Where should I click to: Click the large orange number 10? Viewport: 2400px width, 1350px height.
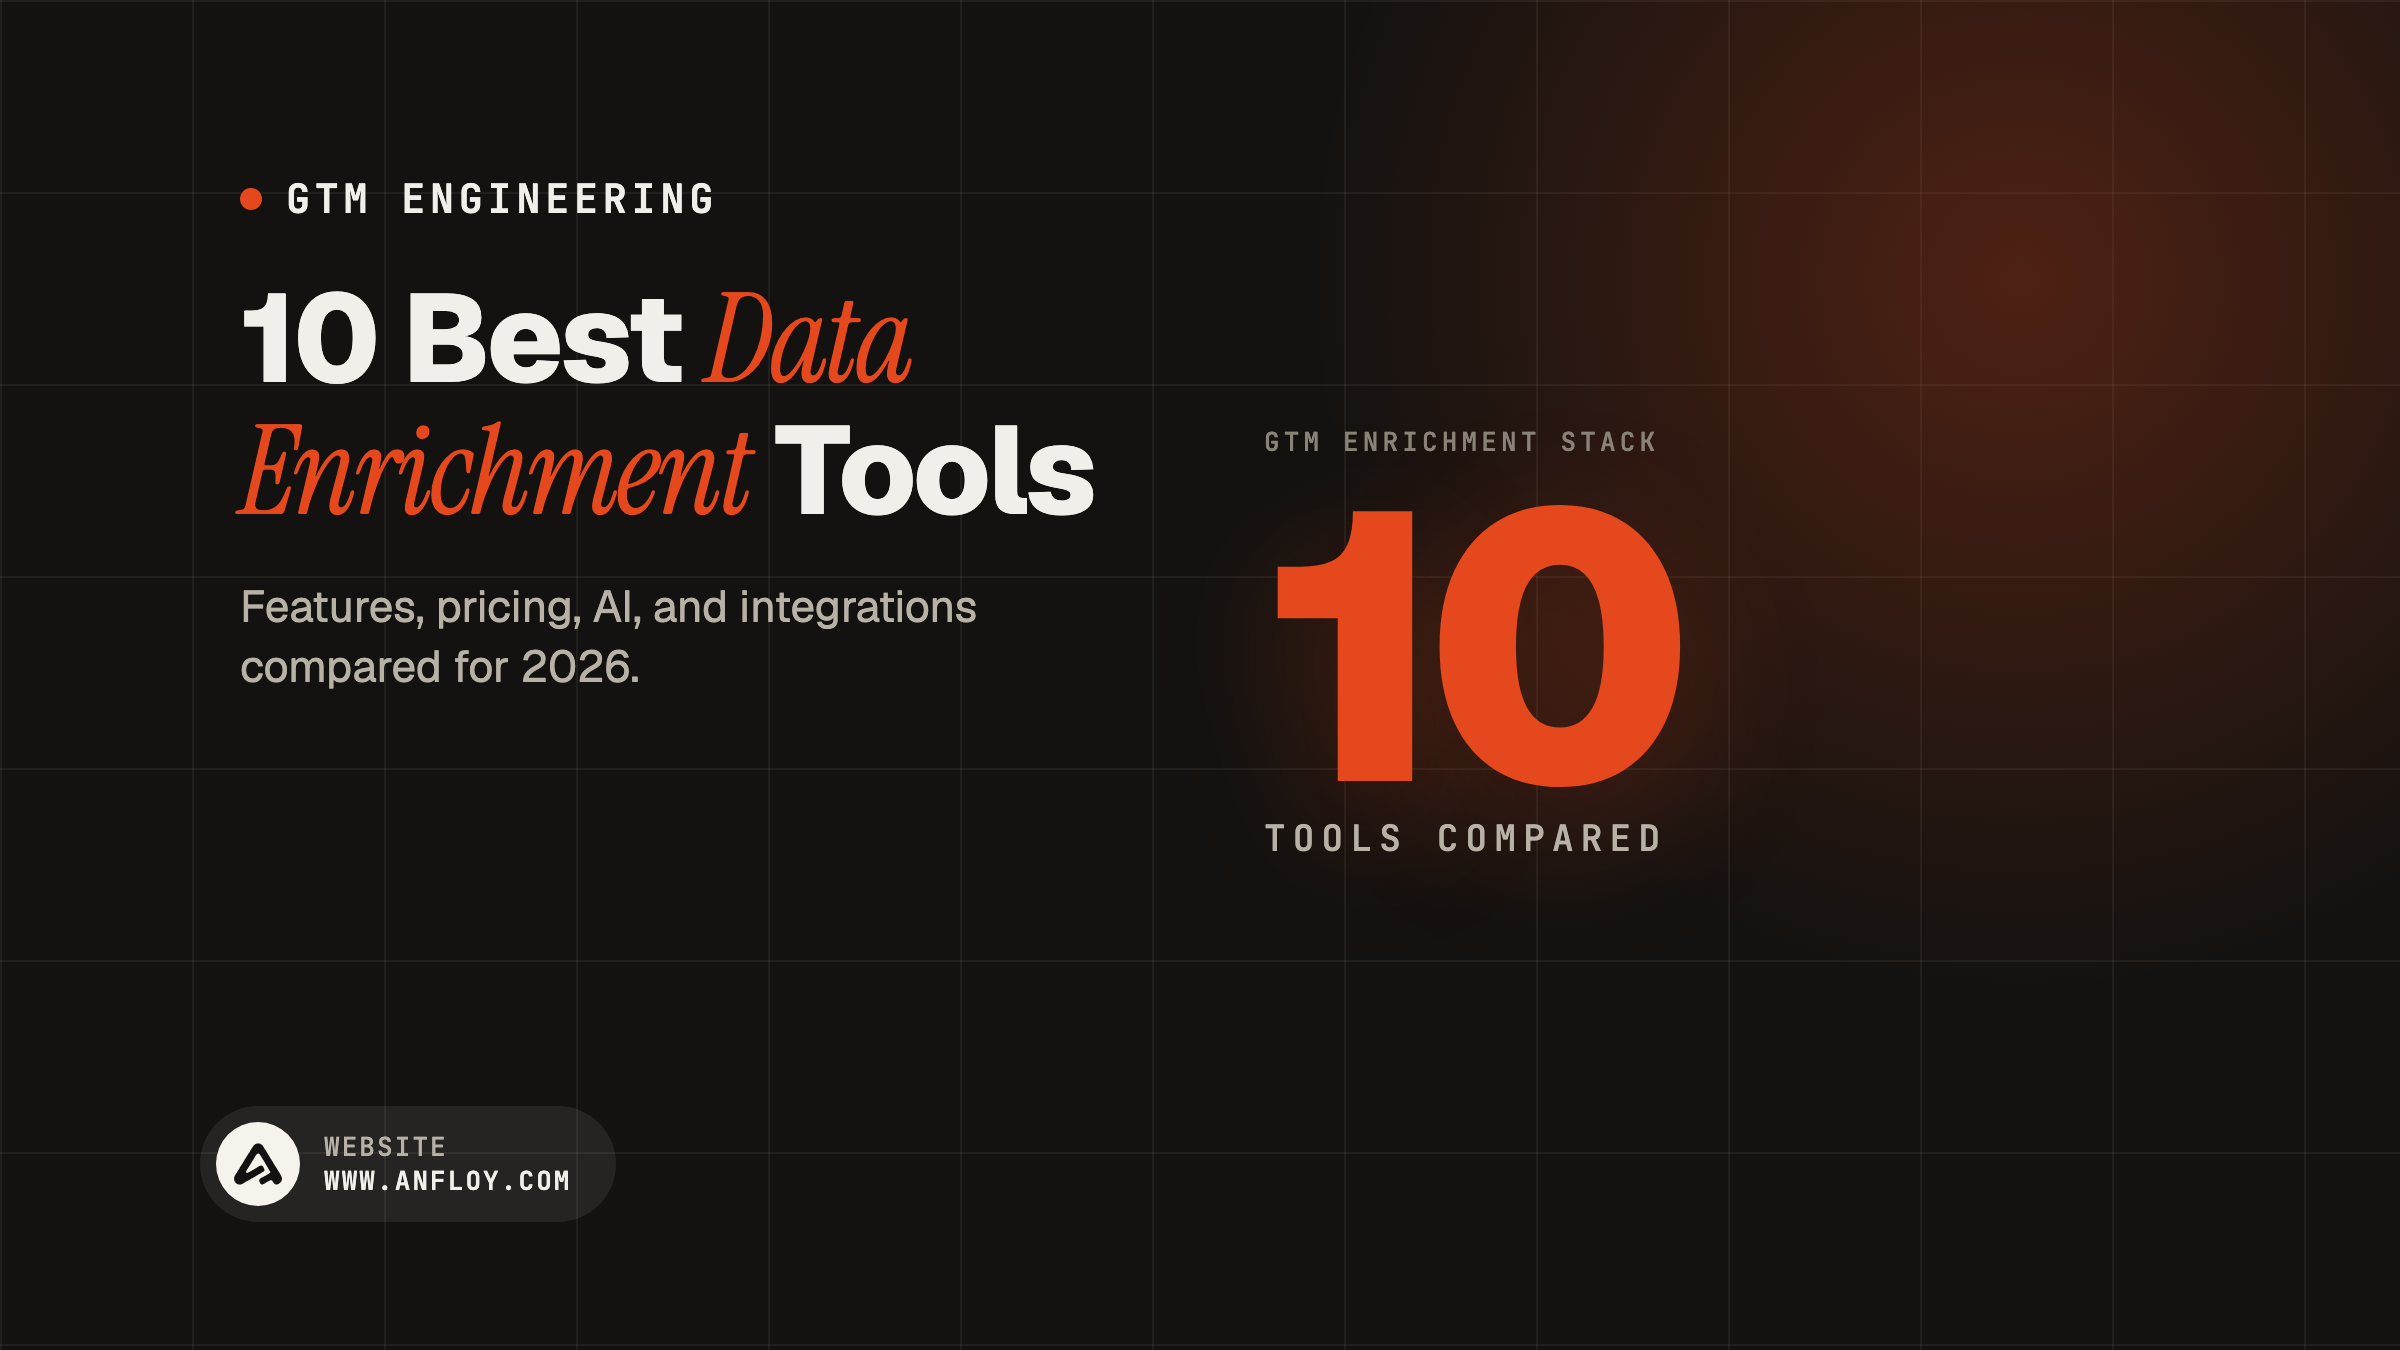(1479, 646)
